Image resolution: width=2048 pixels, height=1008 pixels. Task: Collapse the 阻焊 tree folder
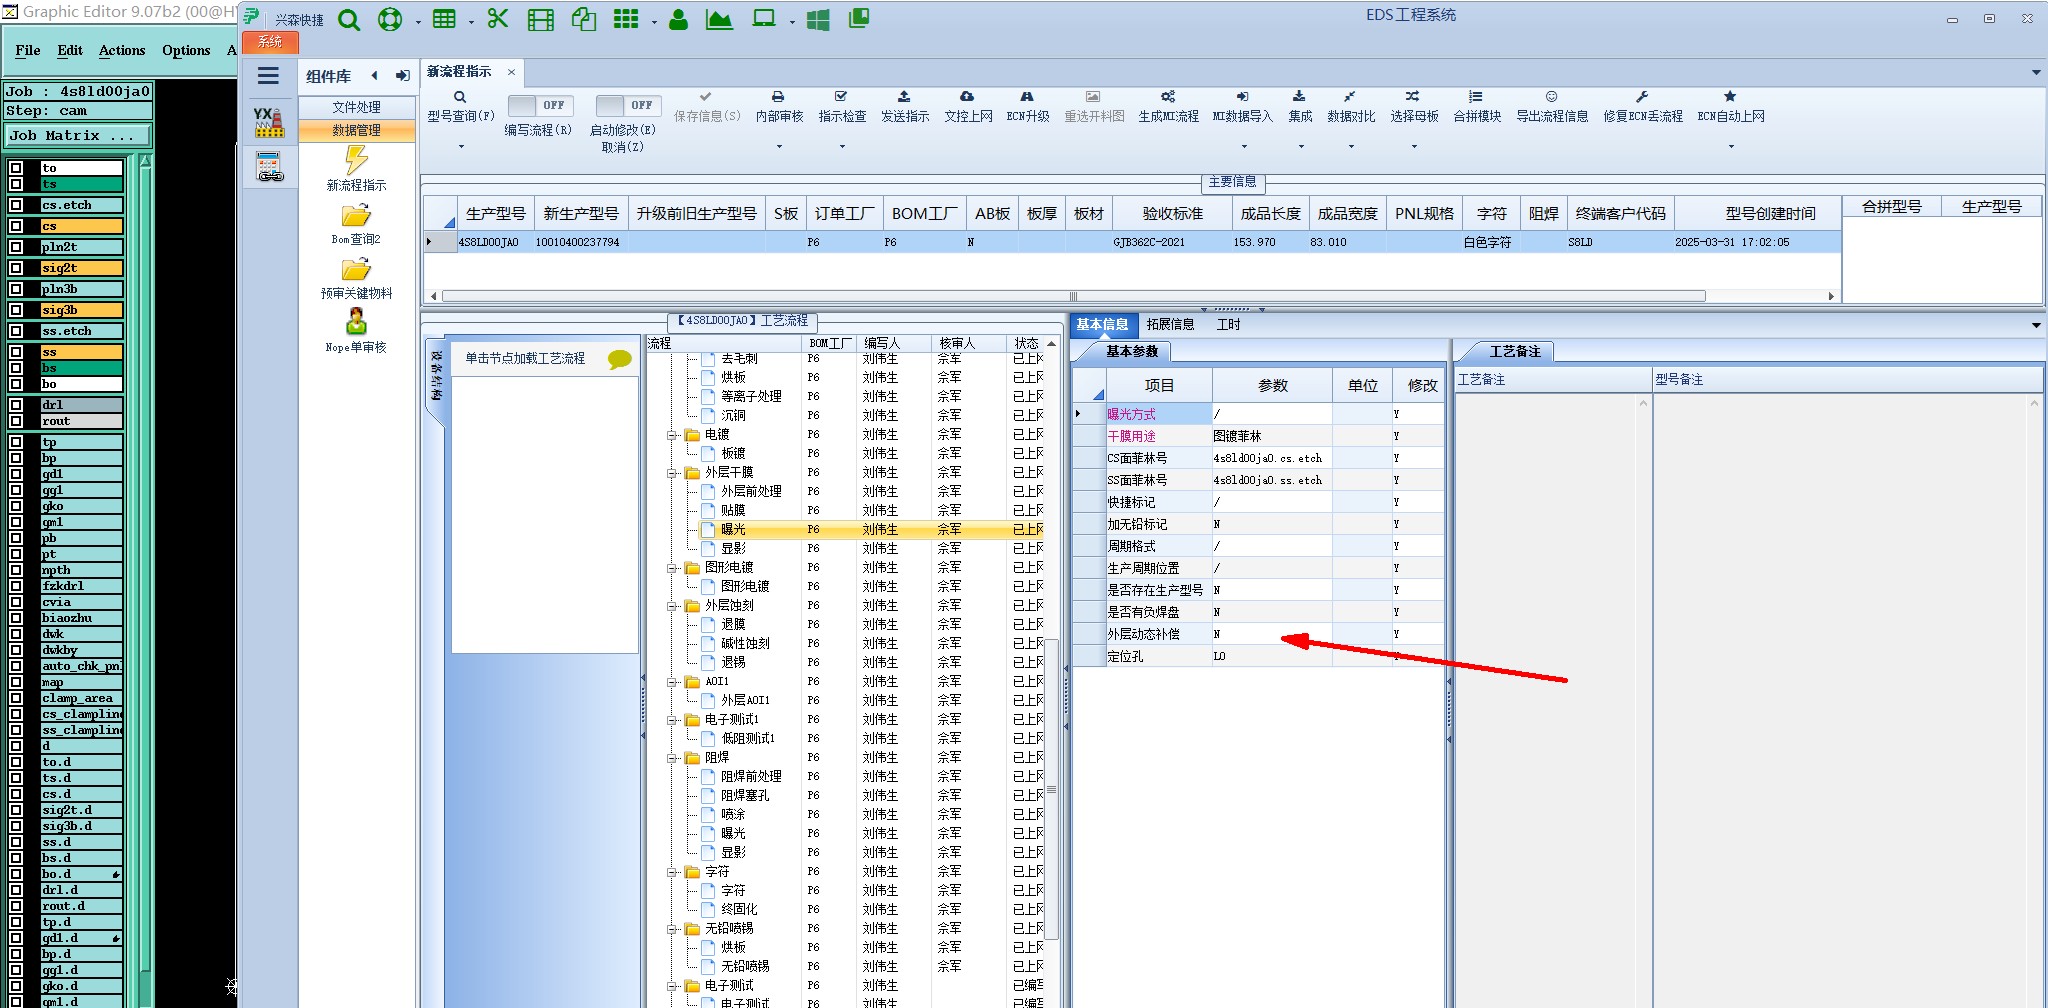672,758
